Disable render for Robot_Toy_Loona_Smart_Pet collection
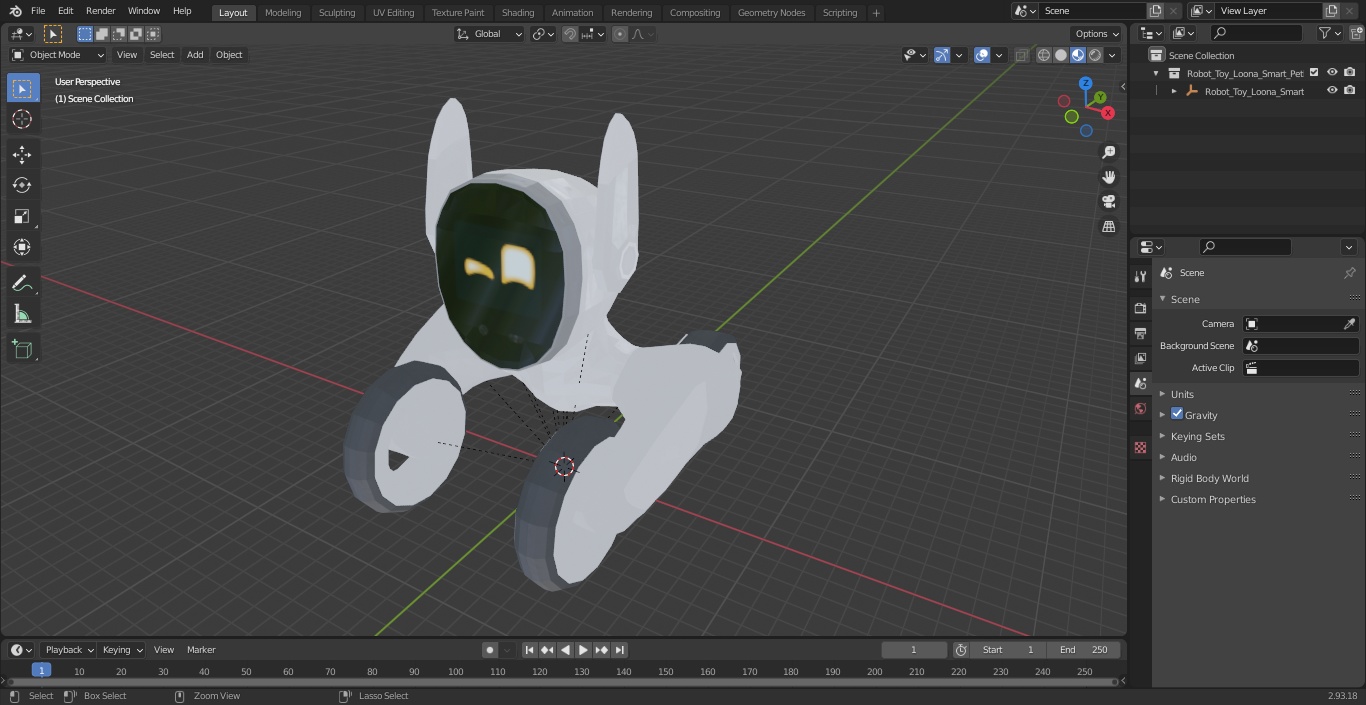The width and height of the screenshot is (1366, 705). pos(1350,73)
